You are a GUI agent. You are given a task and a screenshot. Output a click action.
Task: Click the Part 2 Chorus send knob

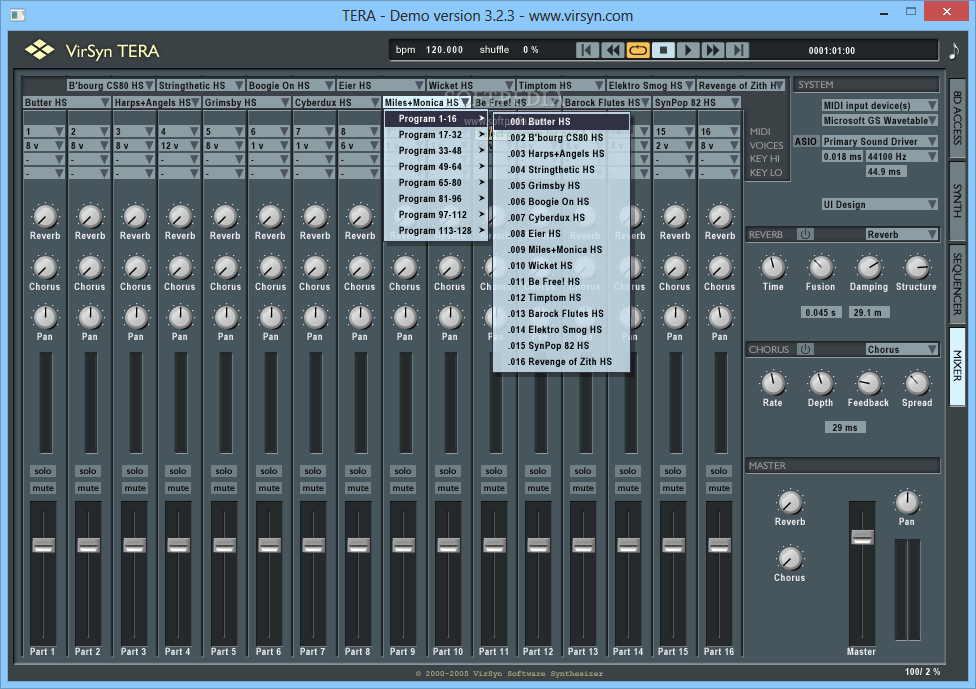[90, 268]
